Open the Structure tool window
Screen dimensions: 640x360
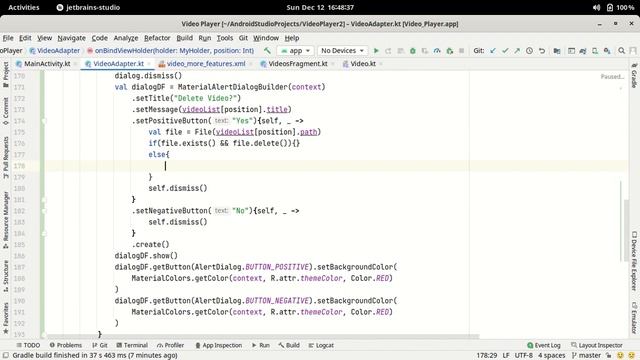[x=6, y=276]
